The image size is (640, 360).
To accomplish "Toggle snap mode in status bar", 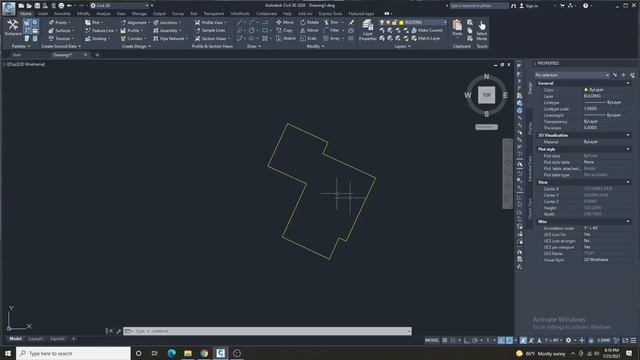I will [x=453, y=340].
